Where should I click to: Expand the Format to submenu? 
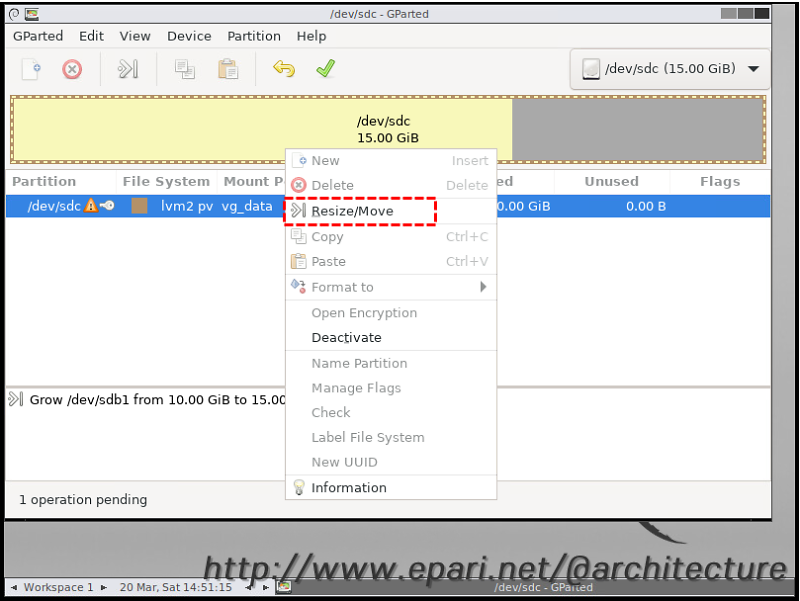[x=391, y=287]
